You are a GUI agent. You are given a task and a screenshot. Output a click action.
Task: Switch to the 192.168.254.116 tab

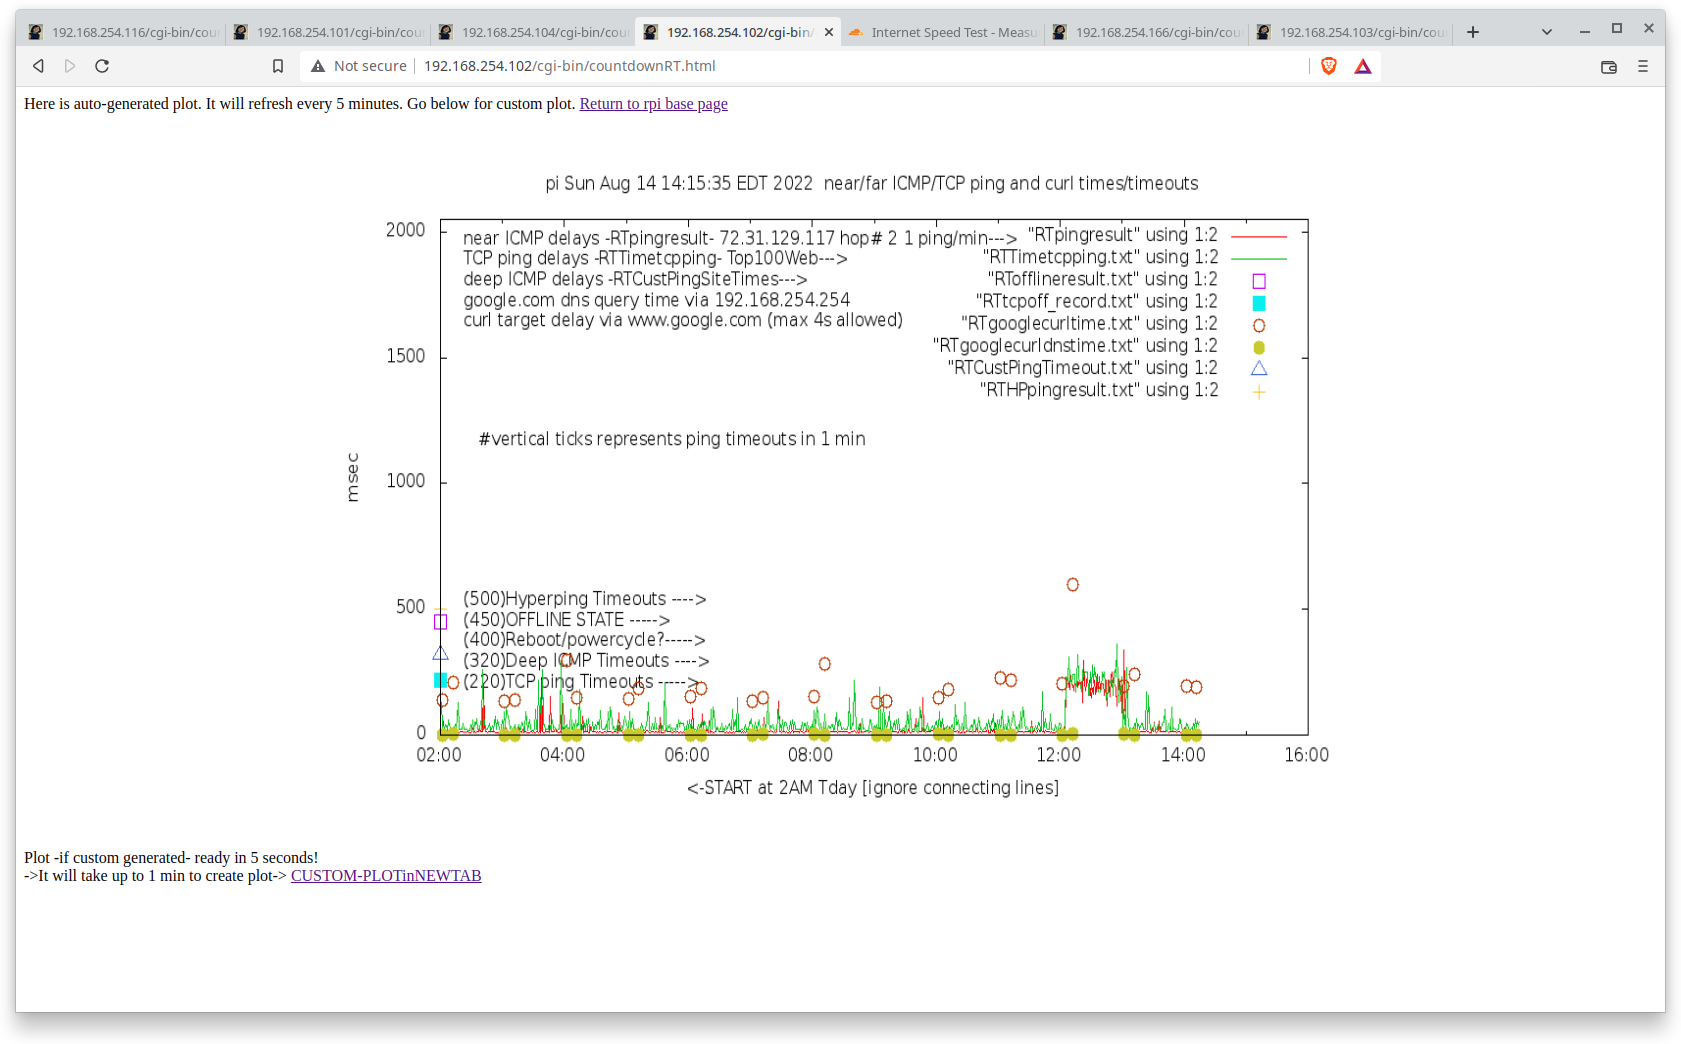click(x=123, y=32)
